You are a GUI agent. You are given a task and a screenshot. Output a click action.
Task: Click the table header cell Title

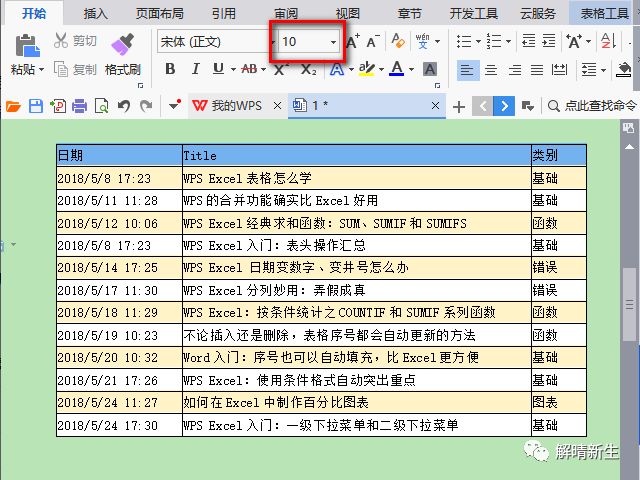(x=357, y=156)
